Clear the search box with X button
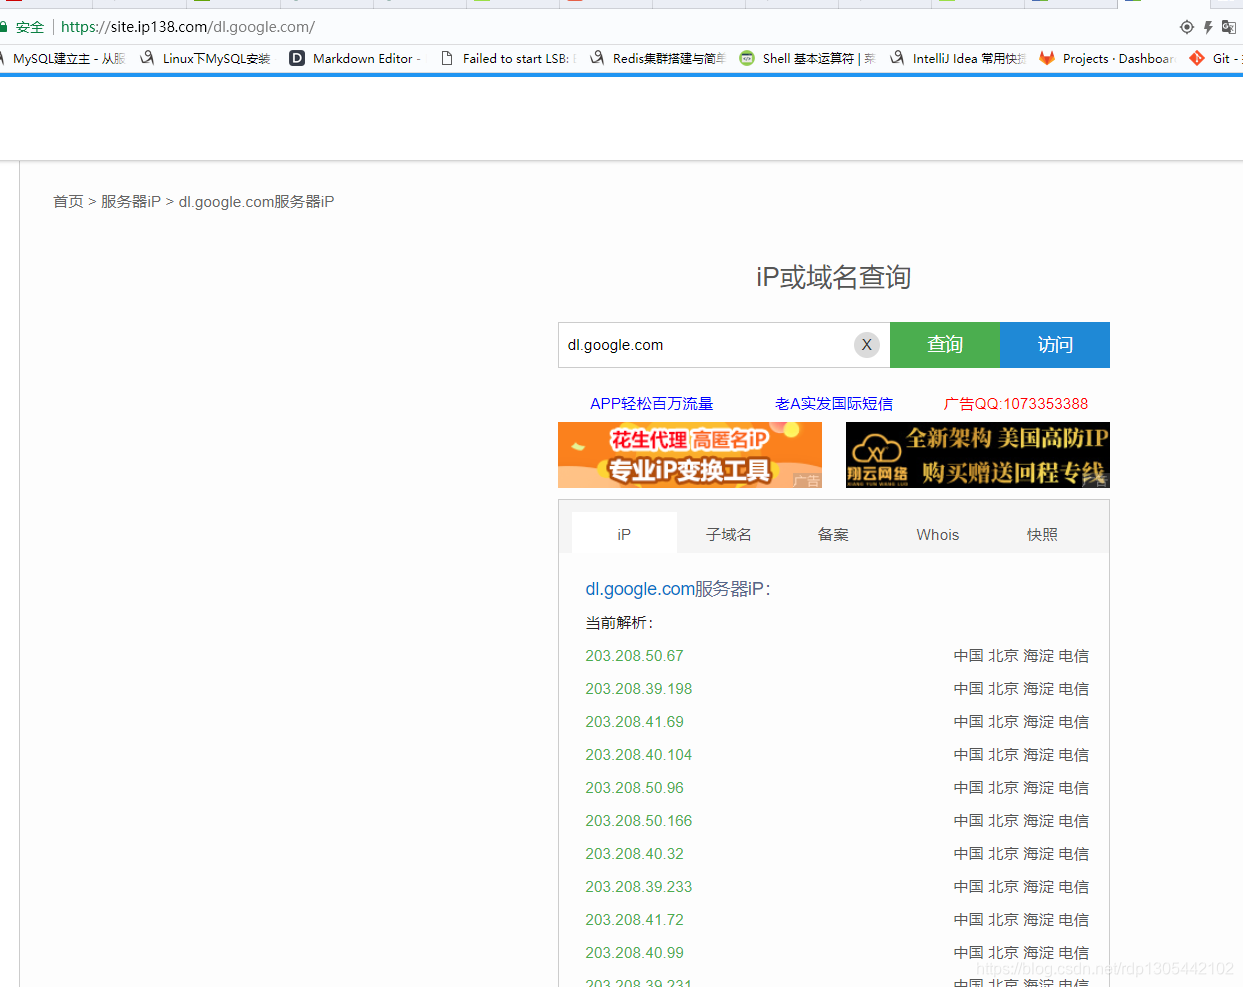The height and width of the screenshot is (987, 1243). [x=867, y=345]
